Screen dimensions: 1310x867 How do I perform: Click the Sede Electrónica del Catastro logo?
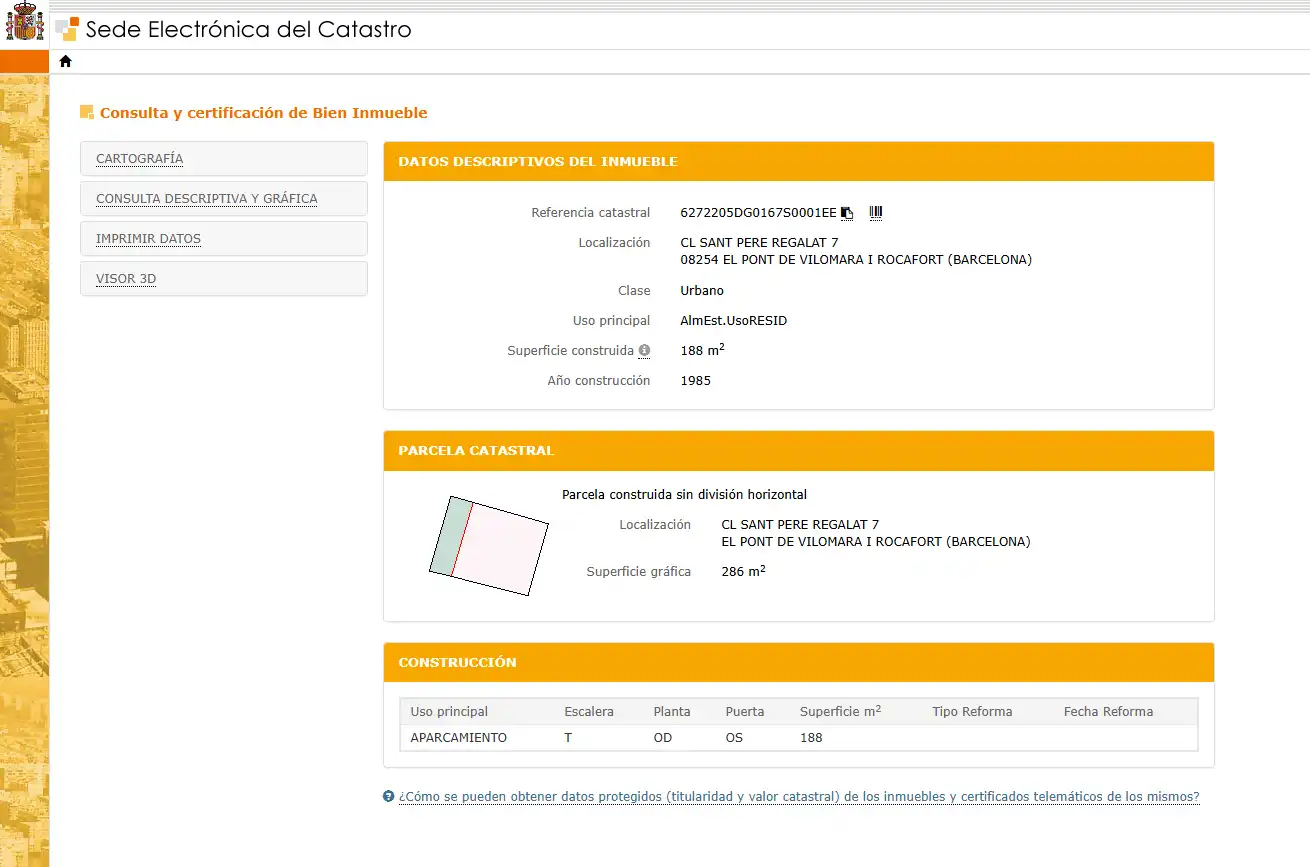234,29
